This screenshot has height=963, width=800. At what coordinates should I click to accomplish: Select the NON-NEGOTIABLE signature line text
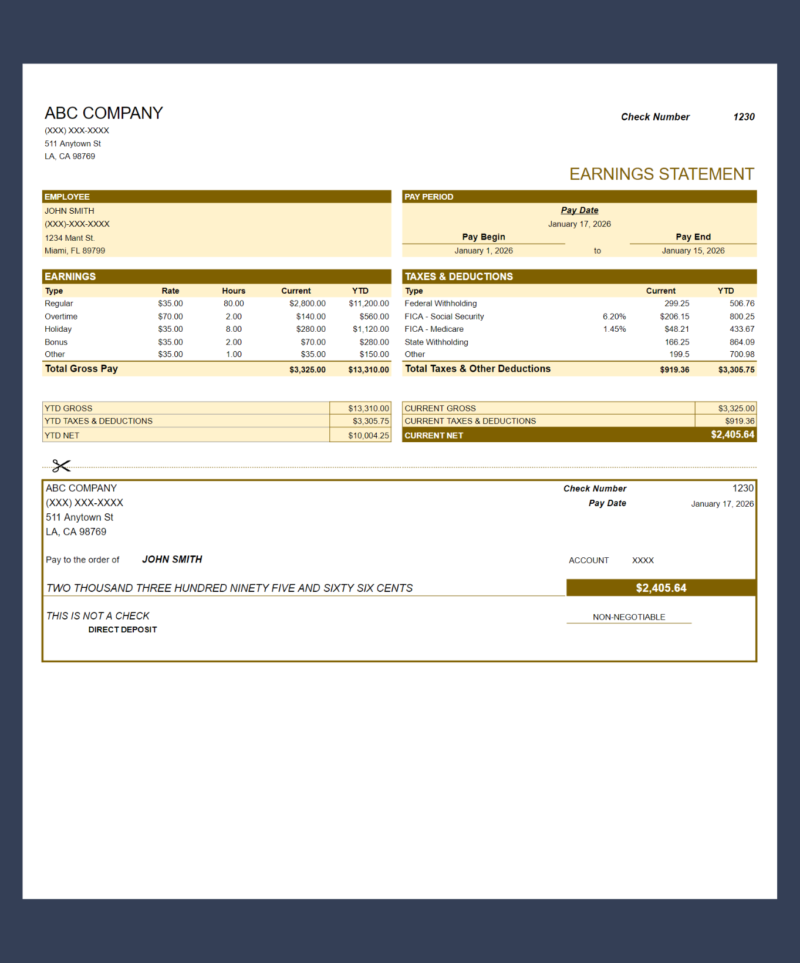tap(629, 617)
